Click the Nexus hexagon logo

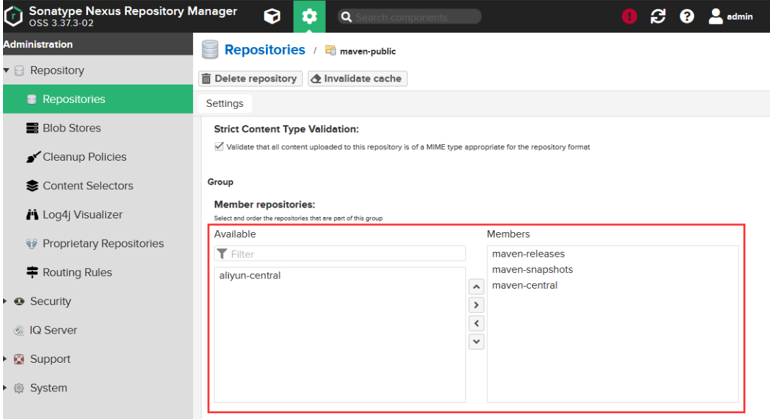click(x=13, y=16)
